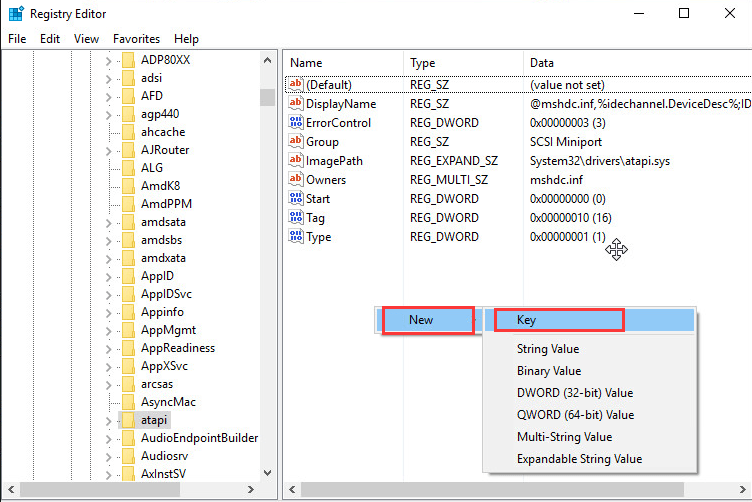
Task: Click the adsi folder icon
Action: 128,78
